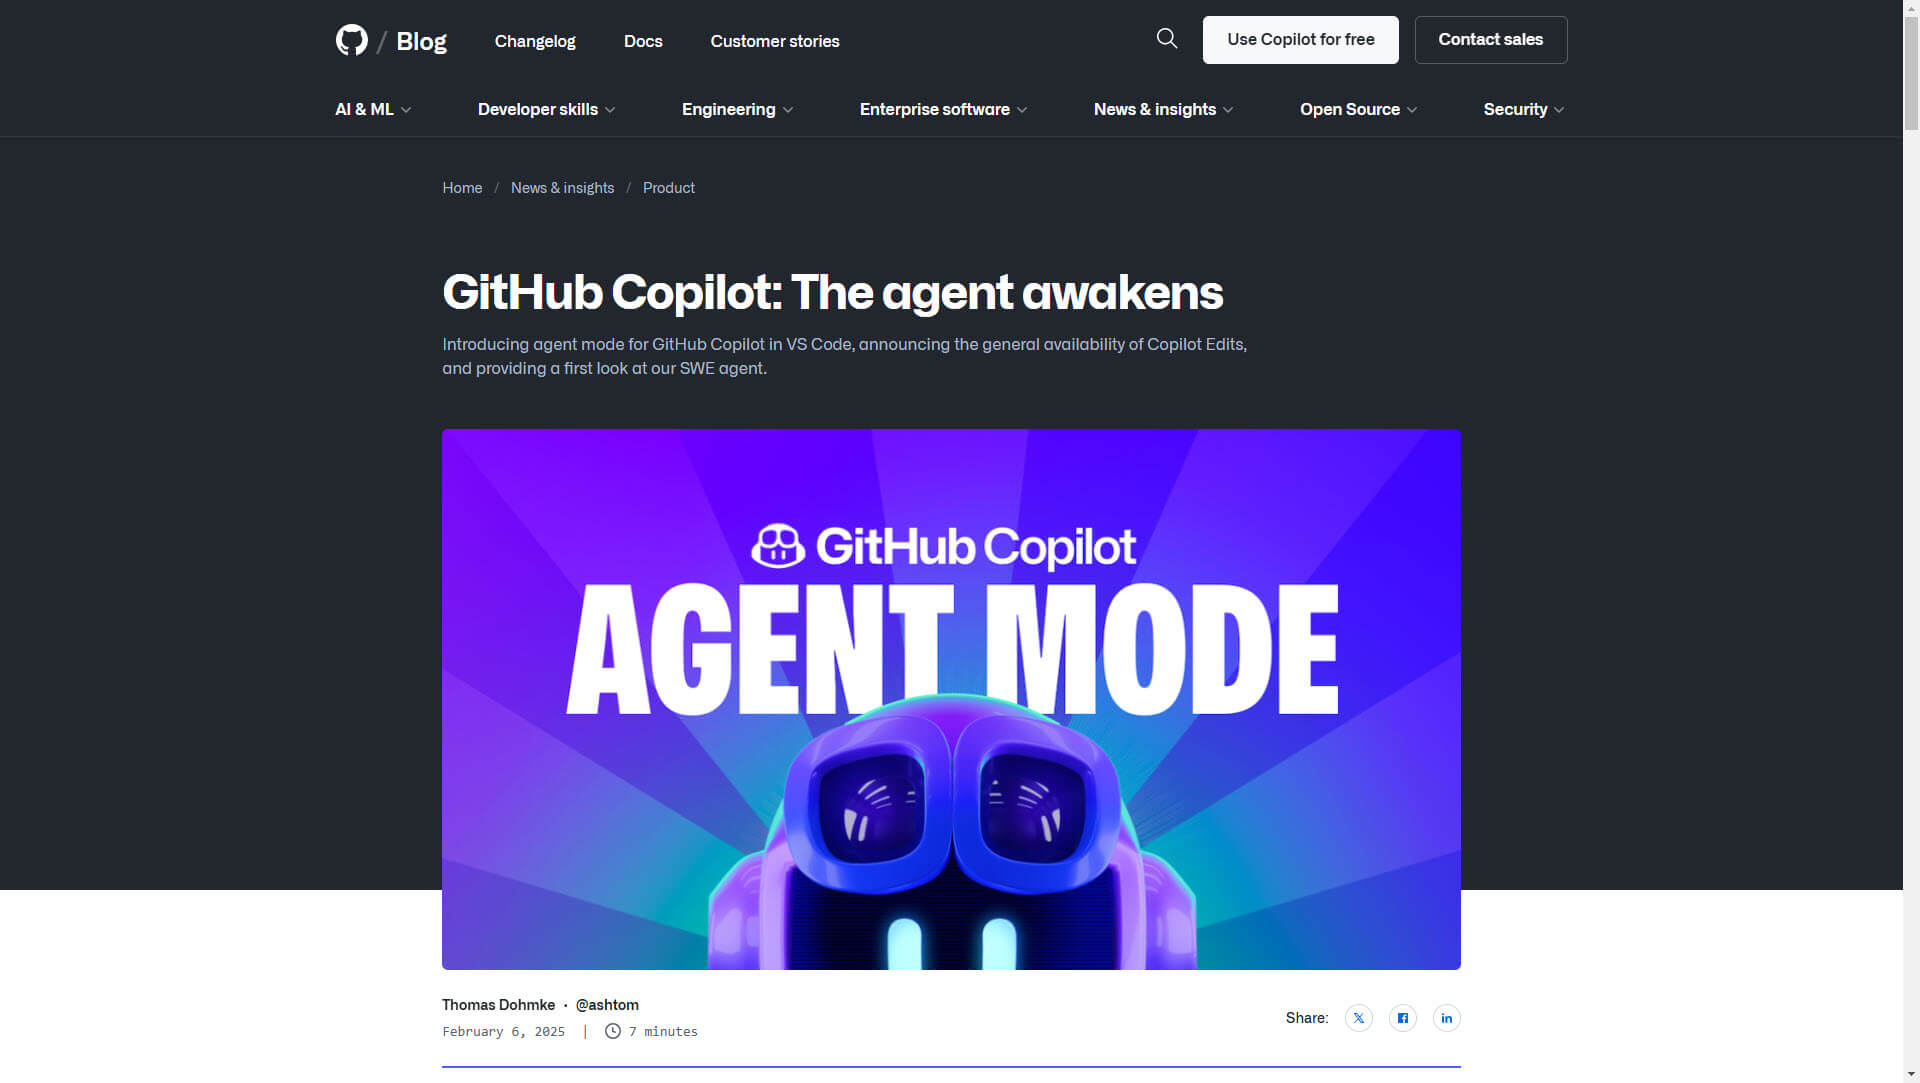Click the @ashtom author handle link
Screen dimensions: 1920x1083
click(x=607, y=1005)
